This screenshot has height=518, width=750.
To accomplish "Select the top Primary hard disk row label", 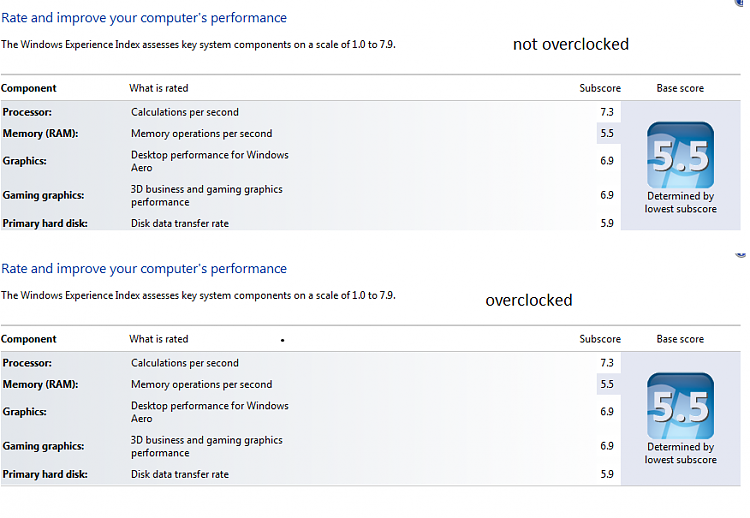I will 45,223.
